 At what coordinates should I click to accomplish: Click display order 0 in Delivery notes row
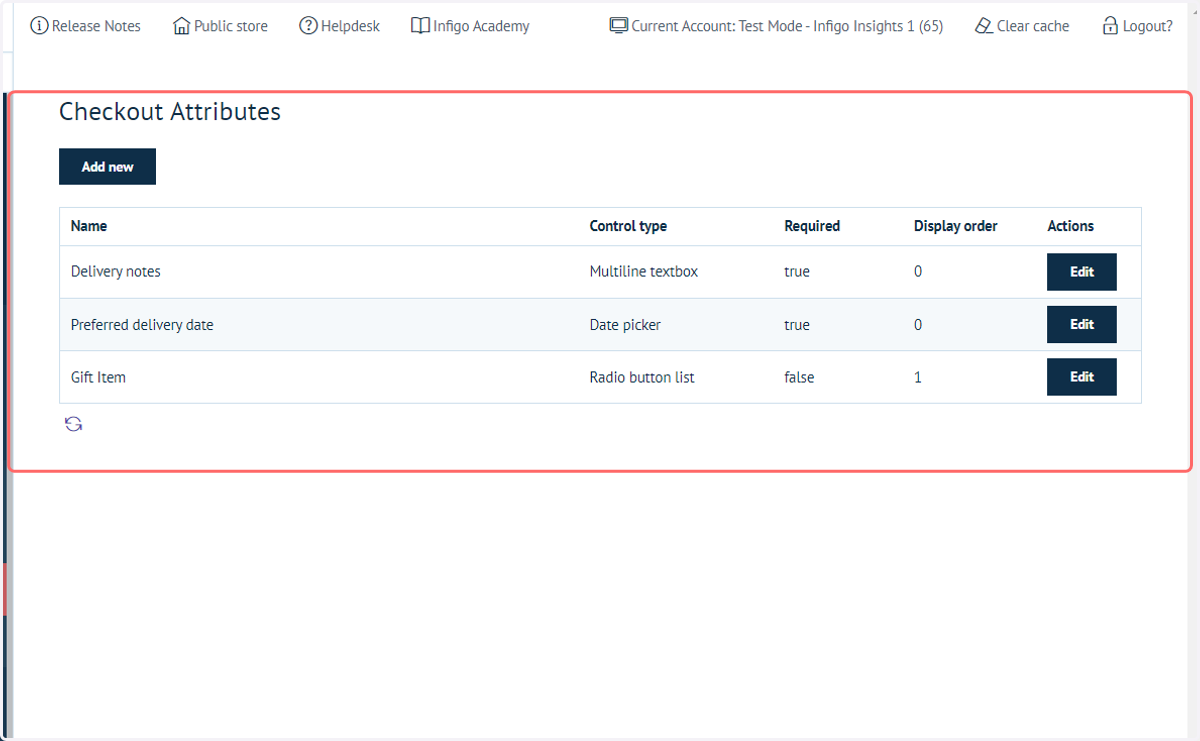tap(918, 272)
